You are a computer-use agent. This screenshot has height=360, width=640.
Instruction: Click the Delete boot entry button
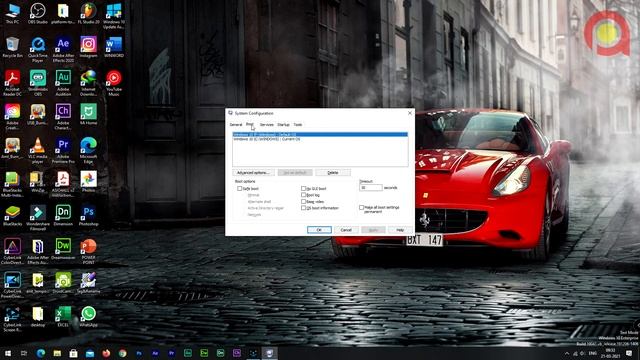333,173
